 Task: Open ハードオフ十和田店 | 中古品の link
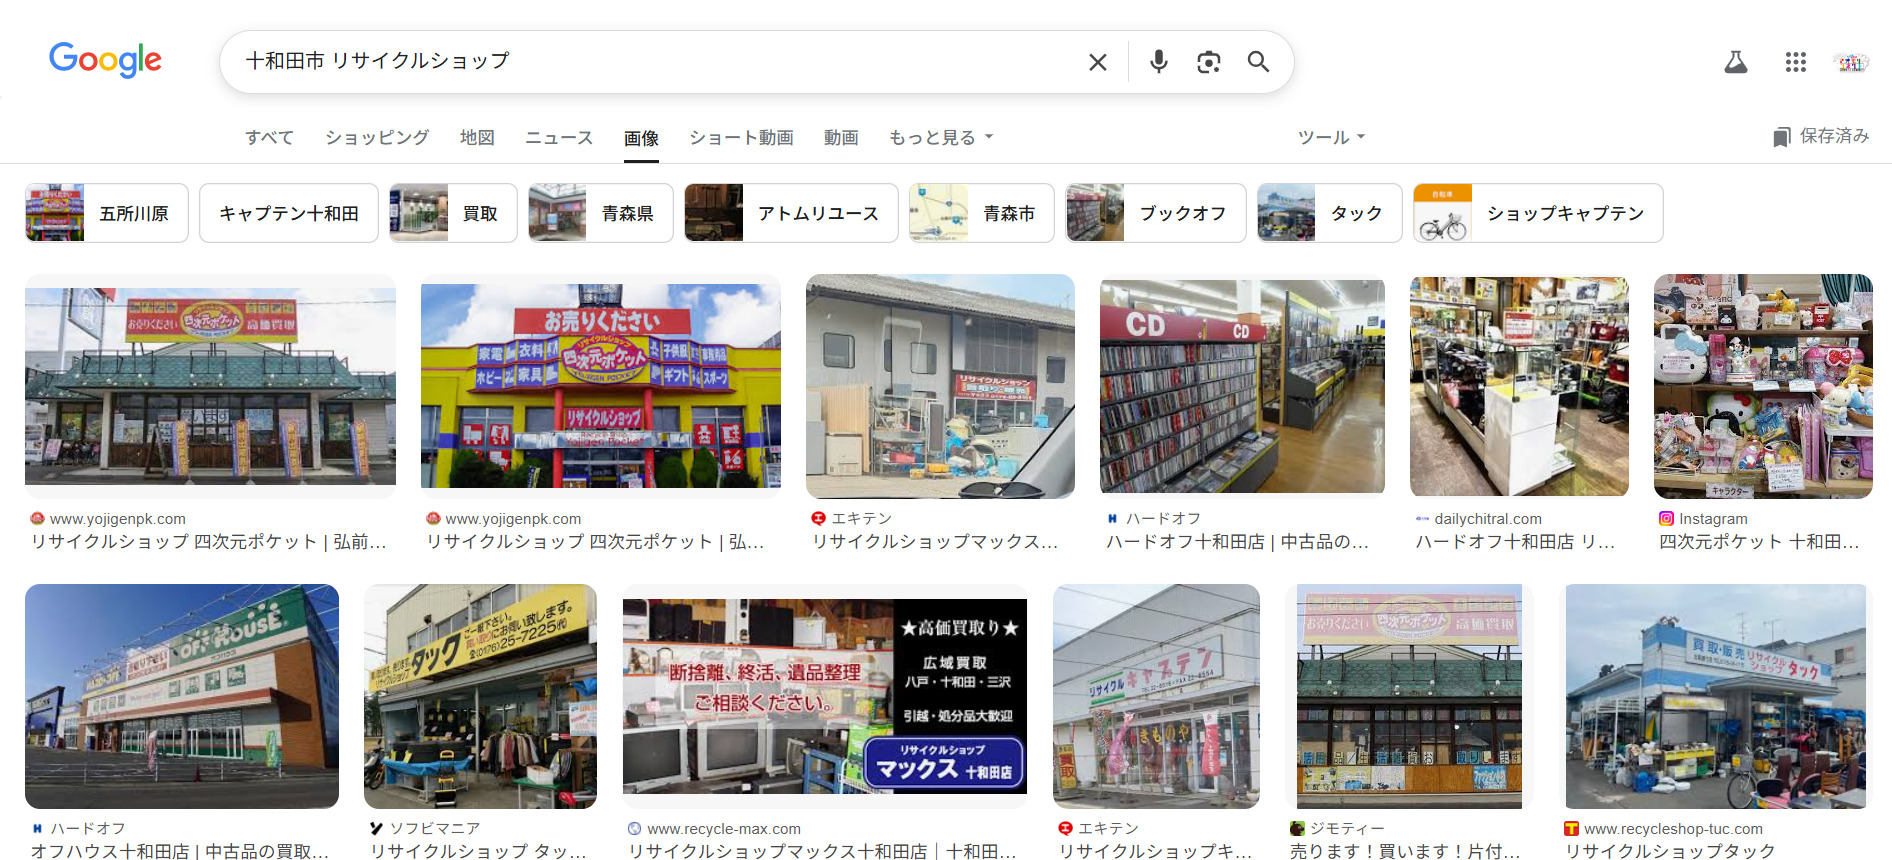1237,541
